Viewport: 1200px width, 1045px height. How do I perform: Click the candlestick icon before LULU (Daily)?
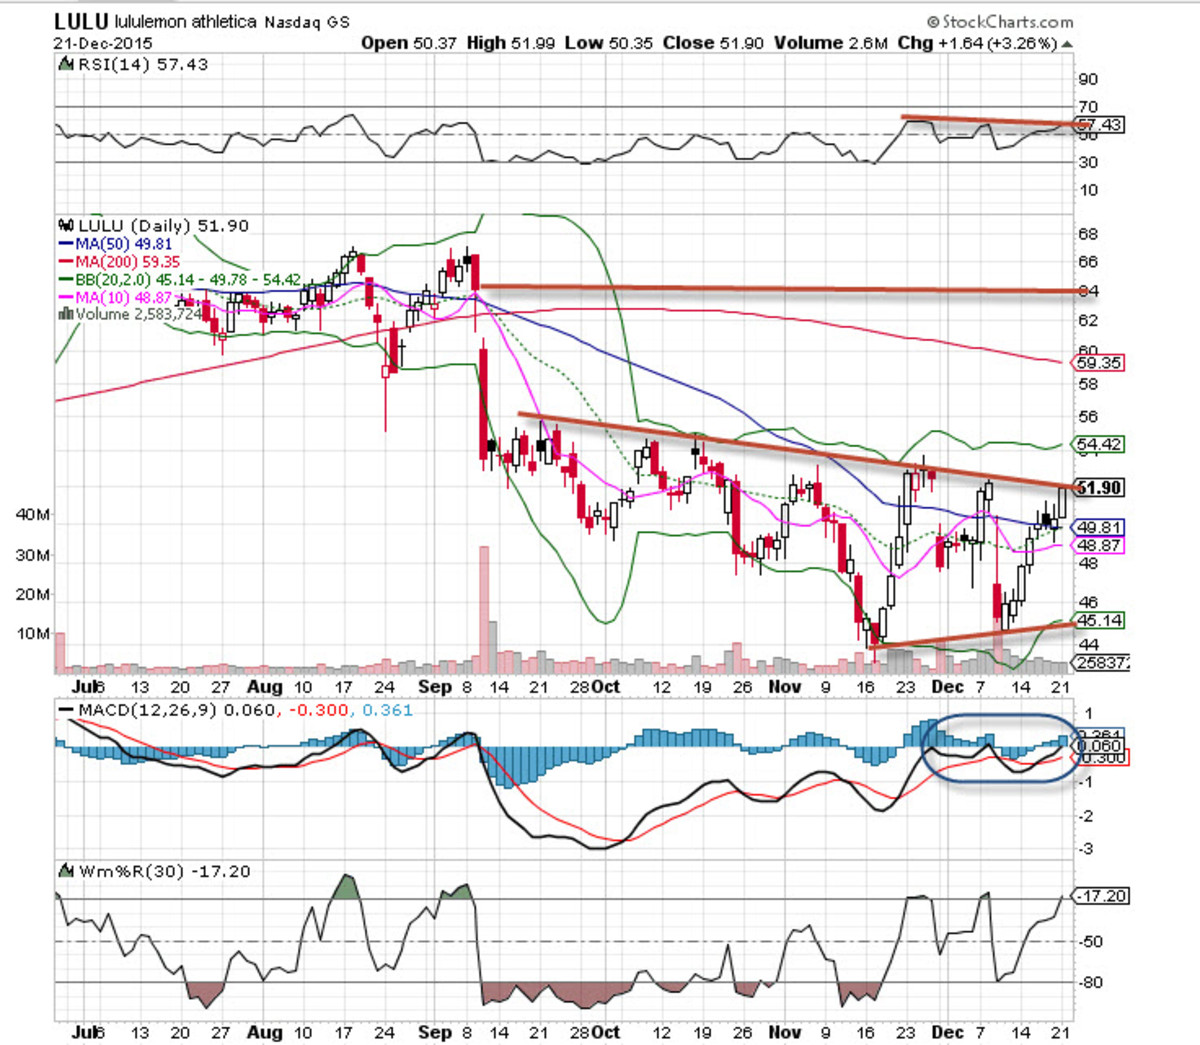(x=66, y=226)
